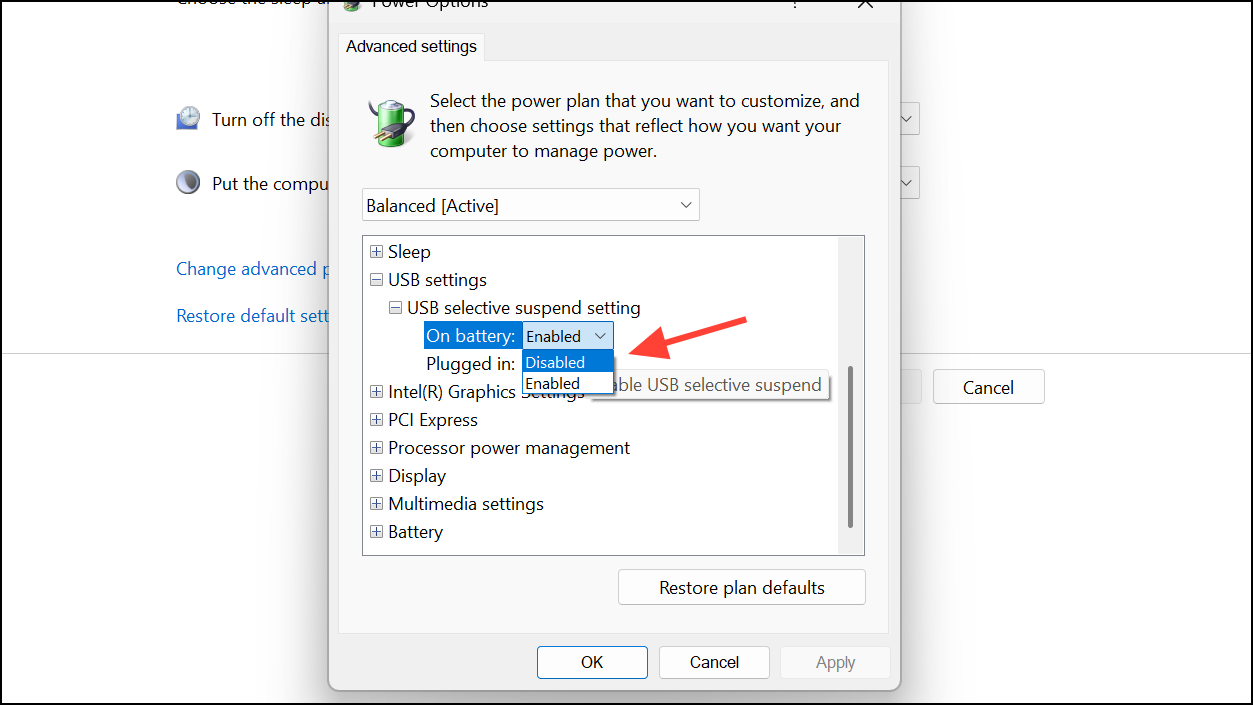The height and width of the screenshot is (705, 1253).
Task: Expand Processor power management node
Action: coord(376,448)
